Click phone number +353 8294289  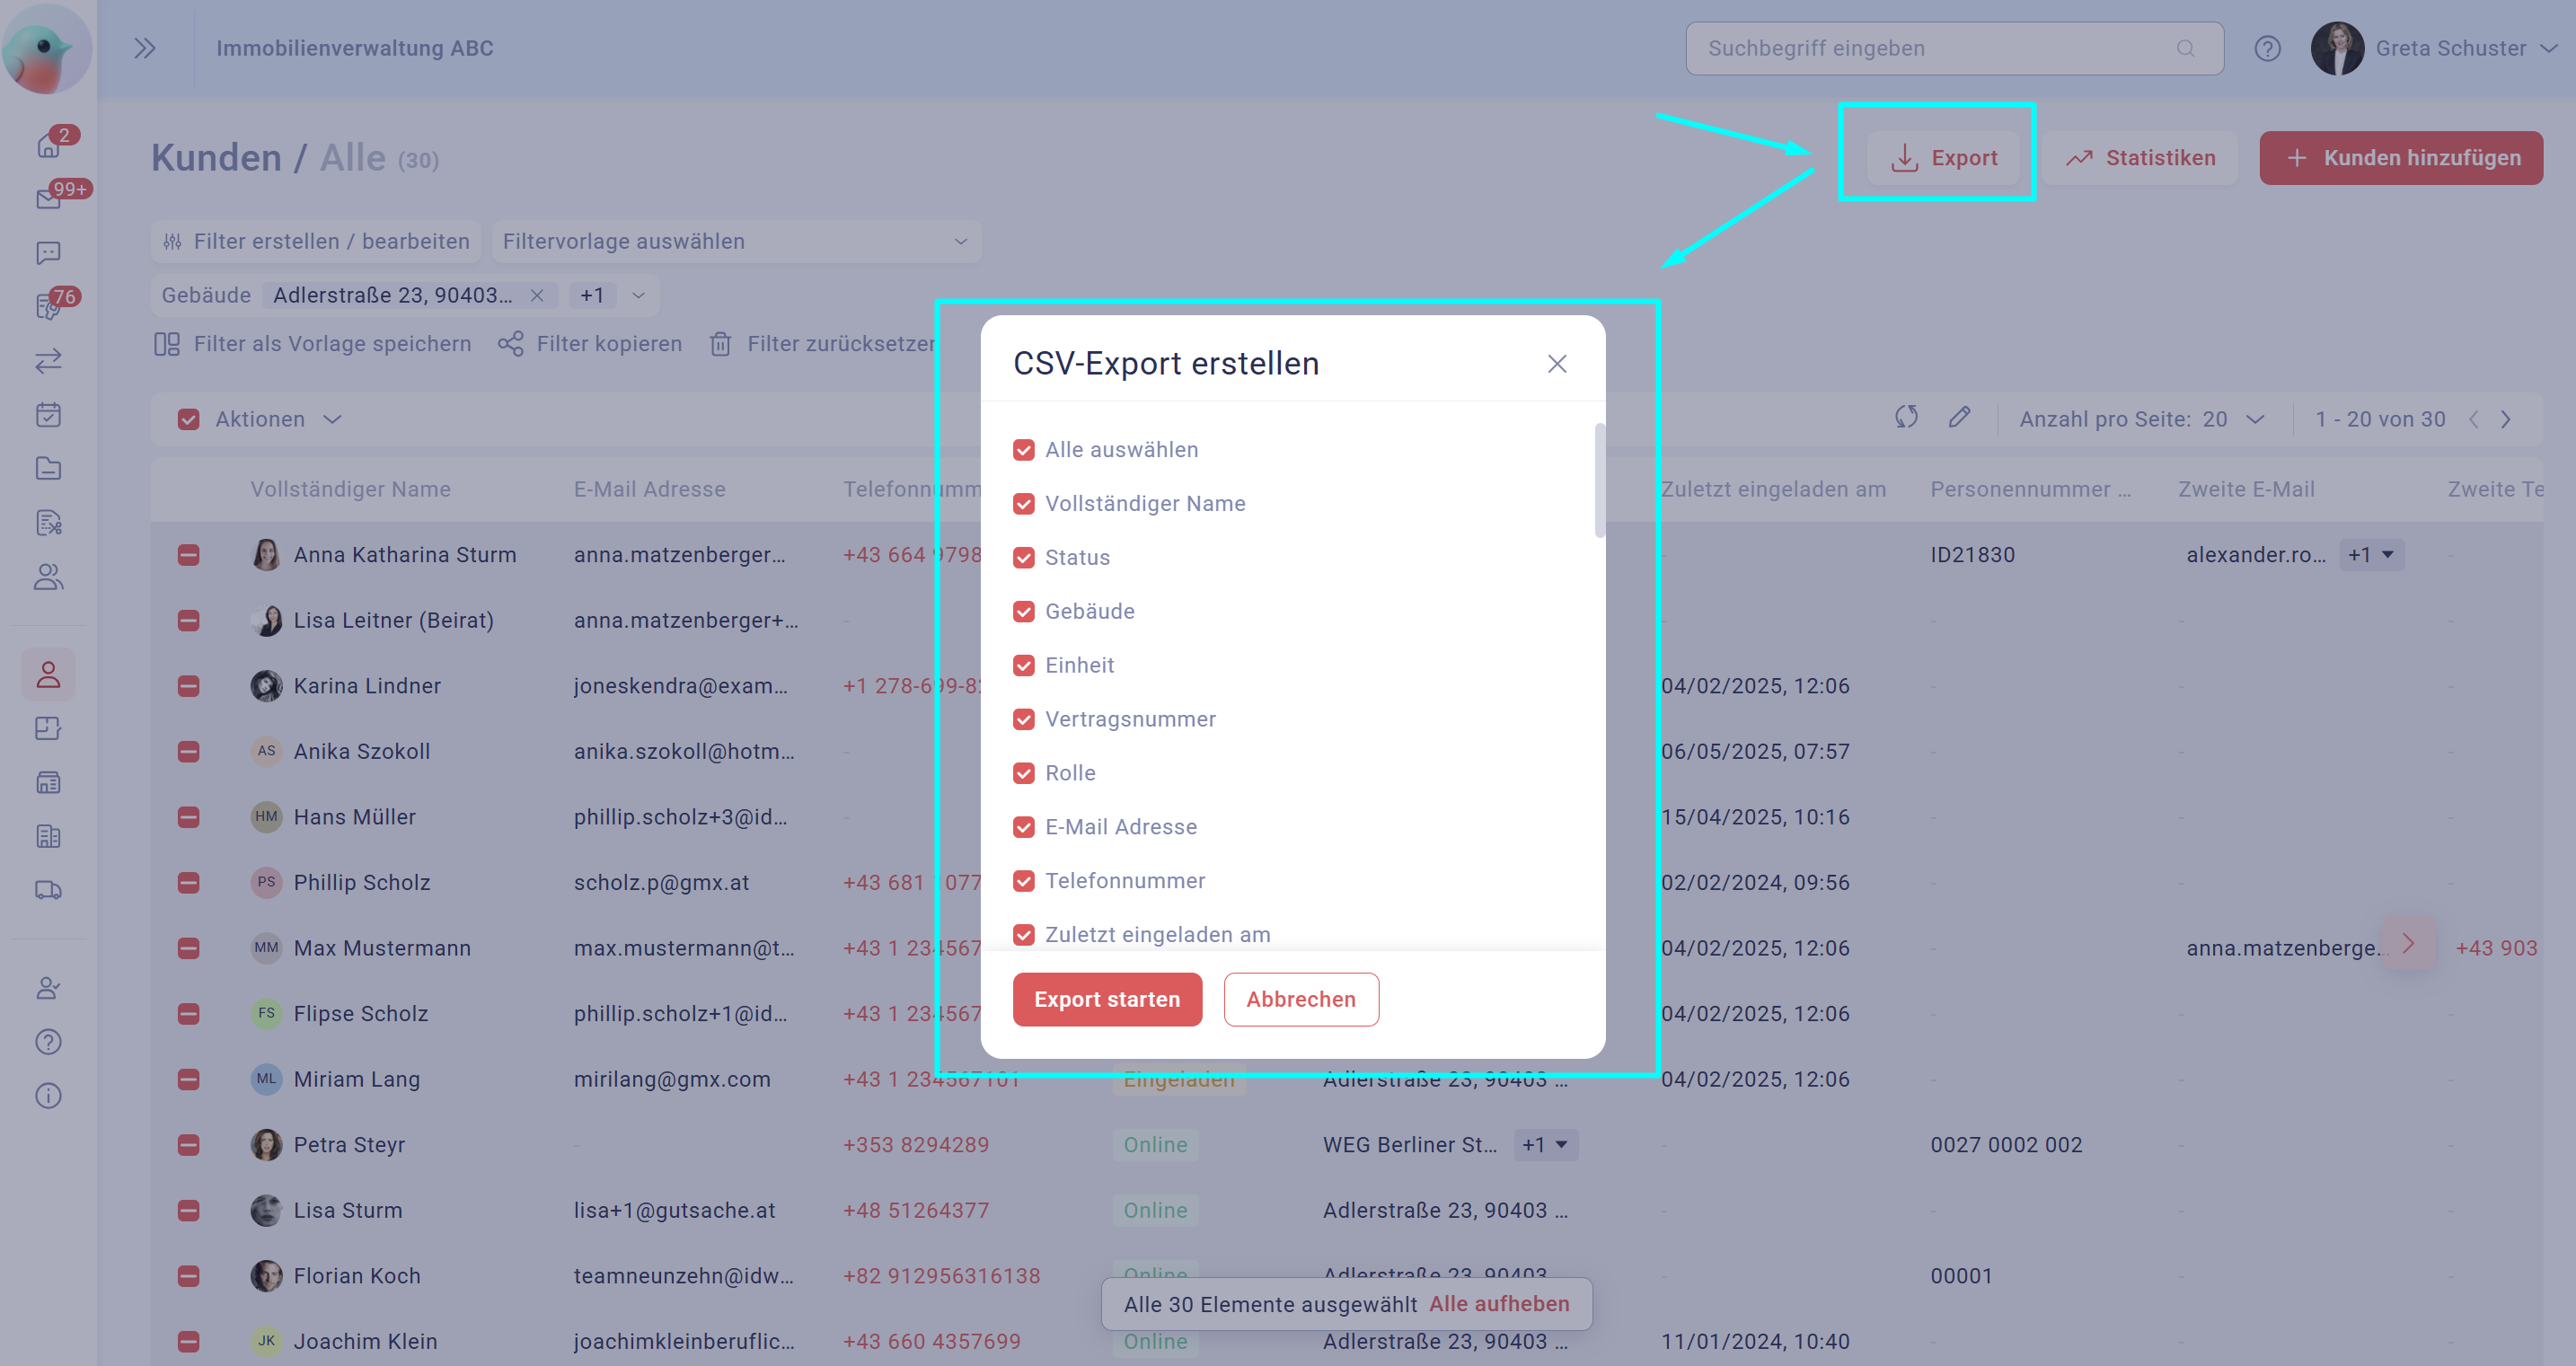915,1145
